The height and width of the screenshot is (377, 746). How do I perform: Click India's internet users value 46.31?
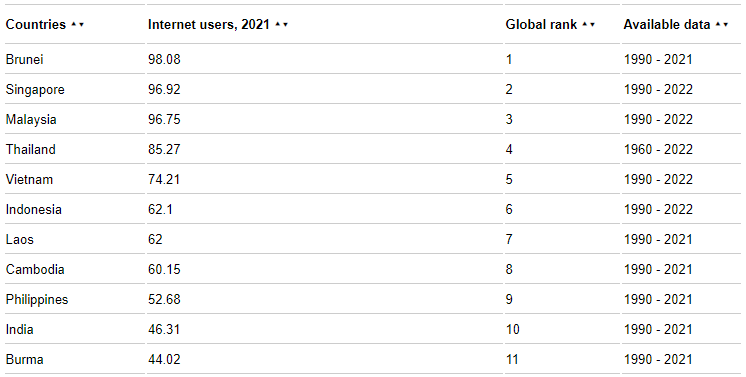pos(164,329)
